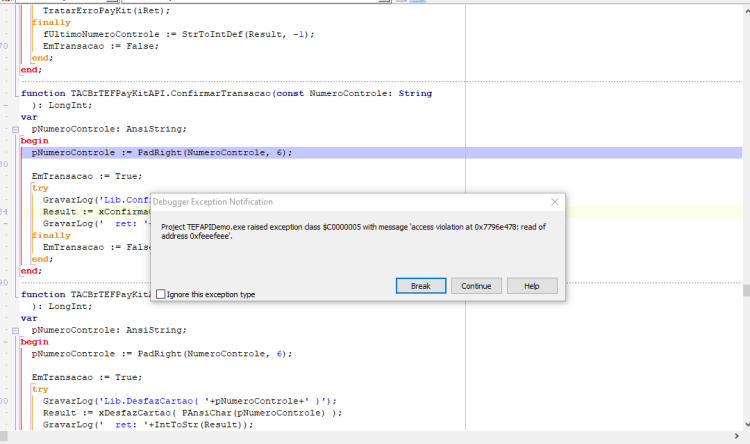The width and height of the screenshot is (750, 444).
Task: Click the function TACBrTEFPayKitAPI.ConfirmarTransacao declaration
Action: tap(226, 93)
